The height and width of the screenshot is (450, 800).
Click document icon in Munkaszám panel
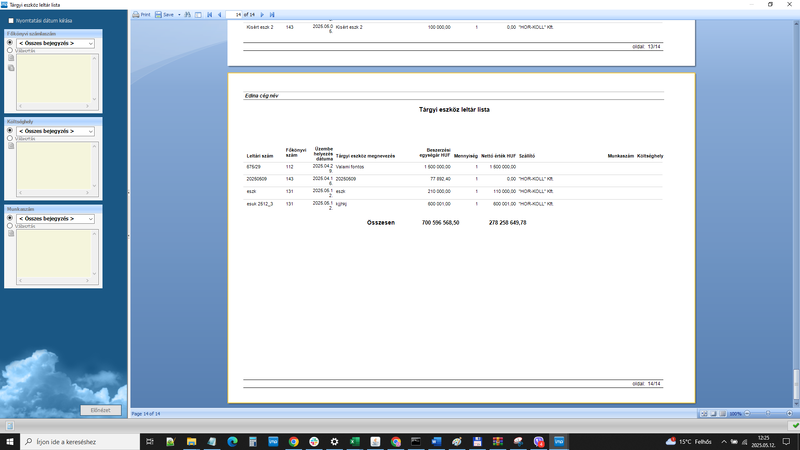(11, 233)
